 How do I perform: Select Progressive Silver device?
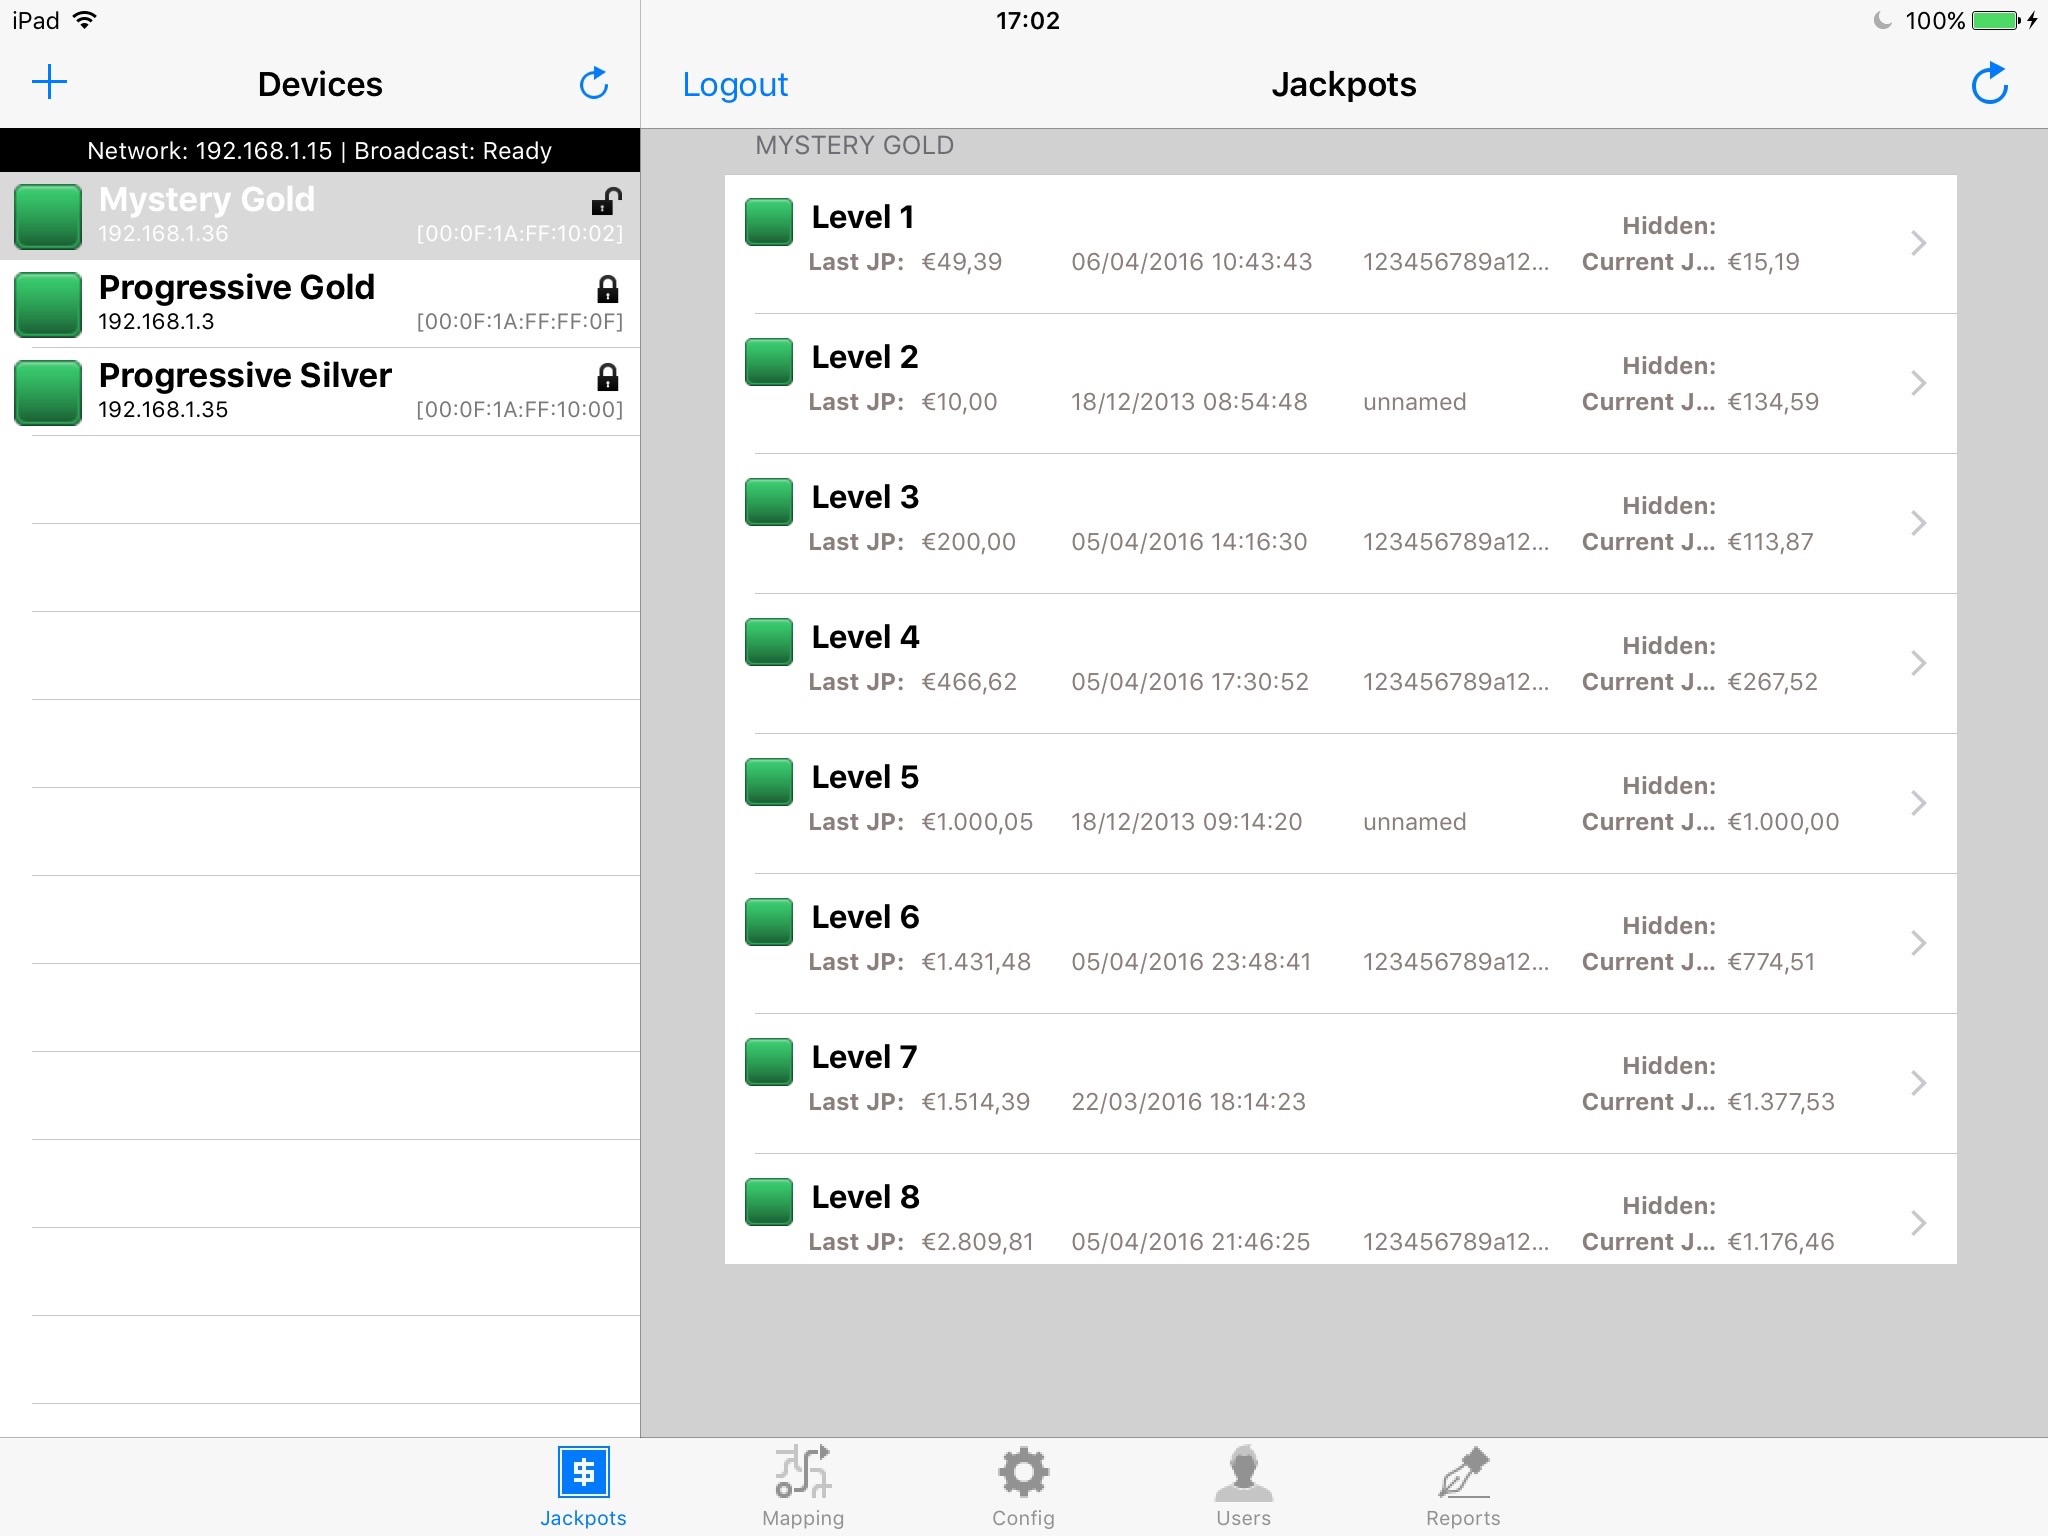319,390
